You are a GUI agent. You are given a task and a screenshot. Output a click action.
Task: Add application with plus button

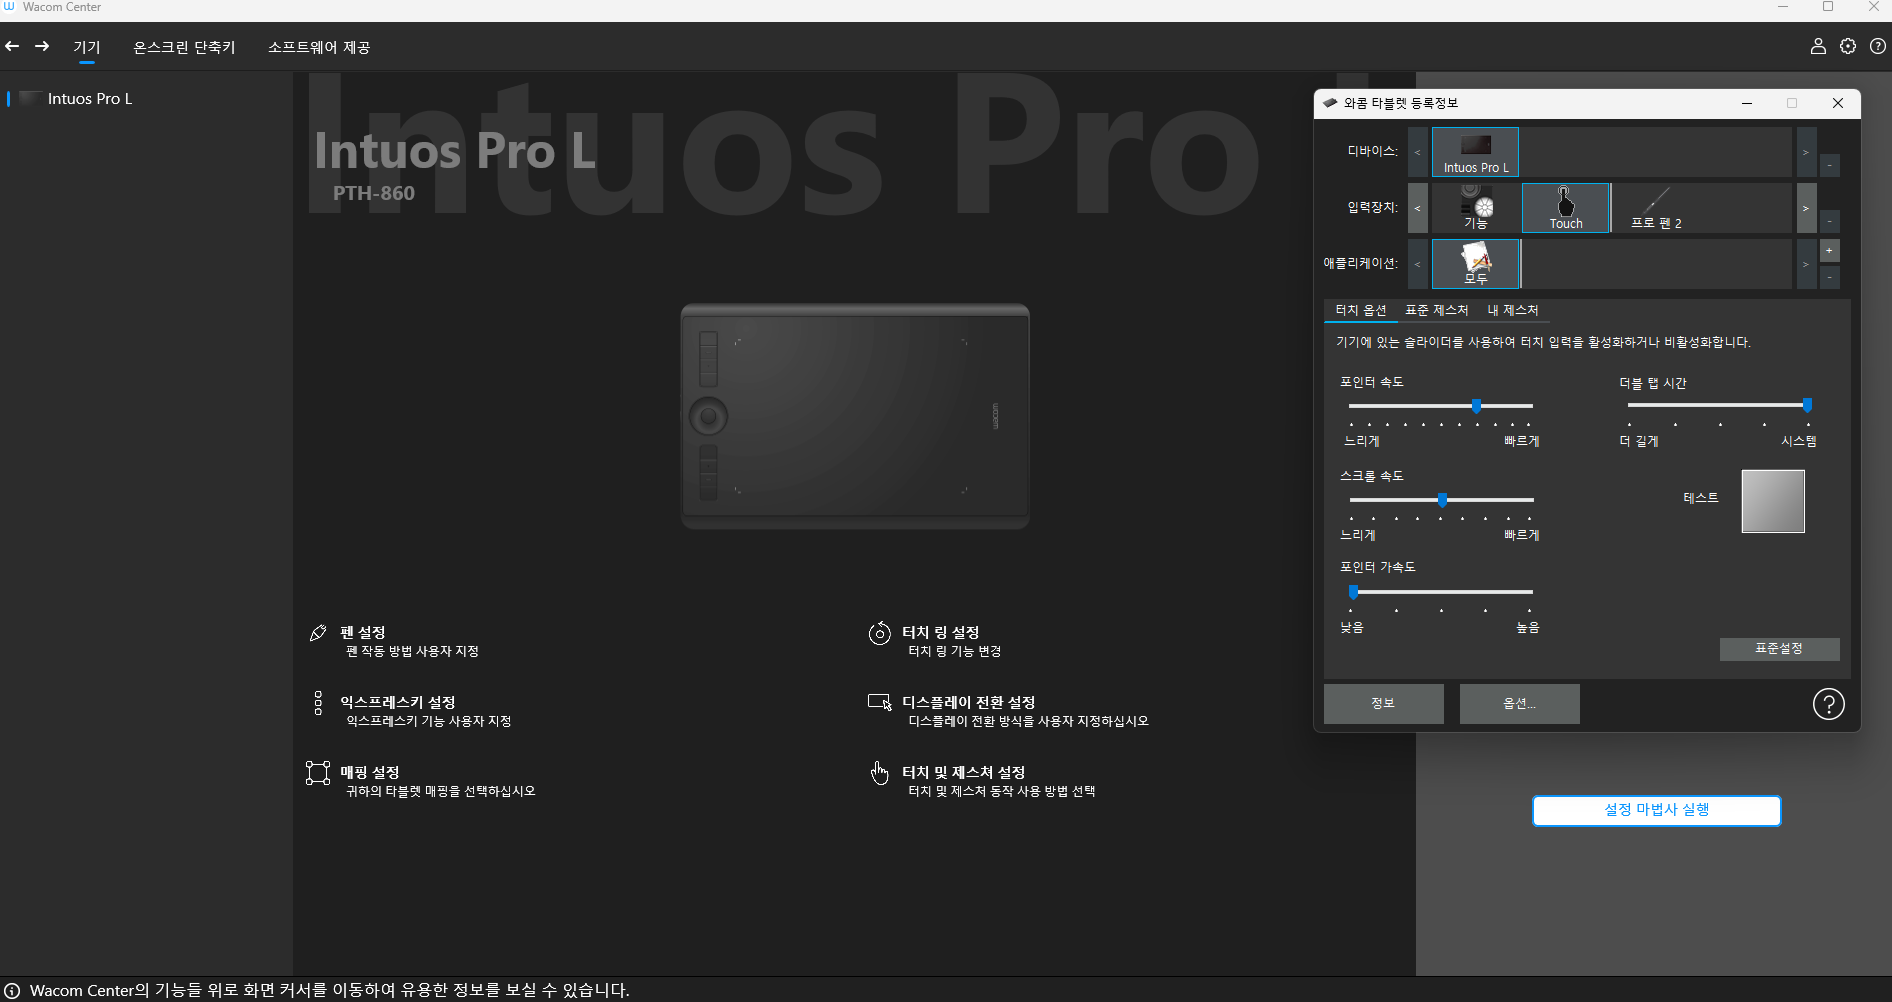point(1830,251)
